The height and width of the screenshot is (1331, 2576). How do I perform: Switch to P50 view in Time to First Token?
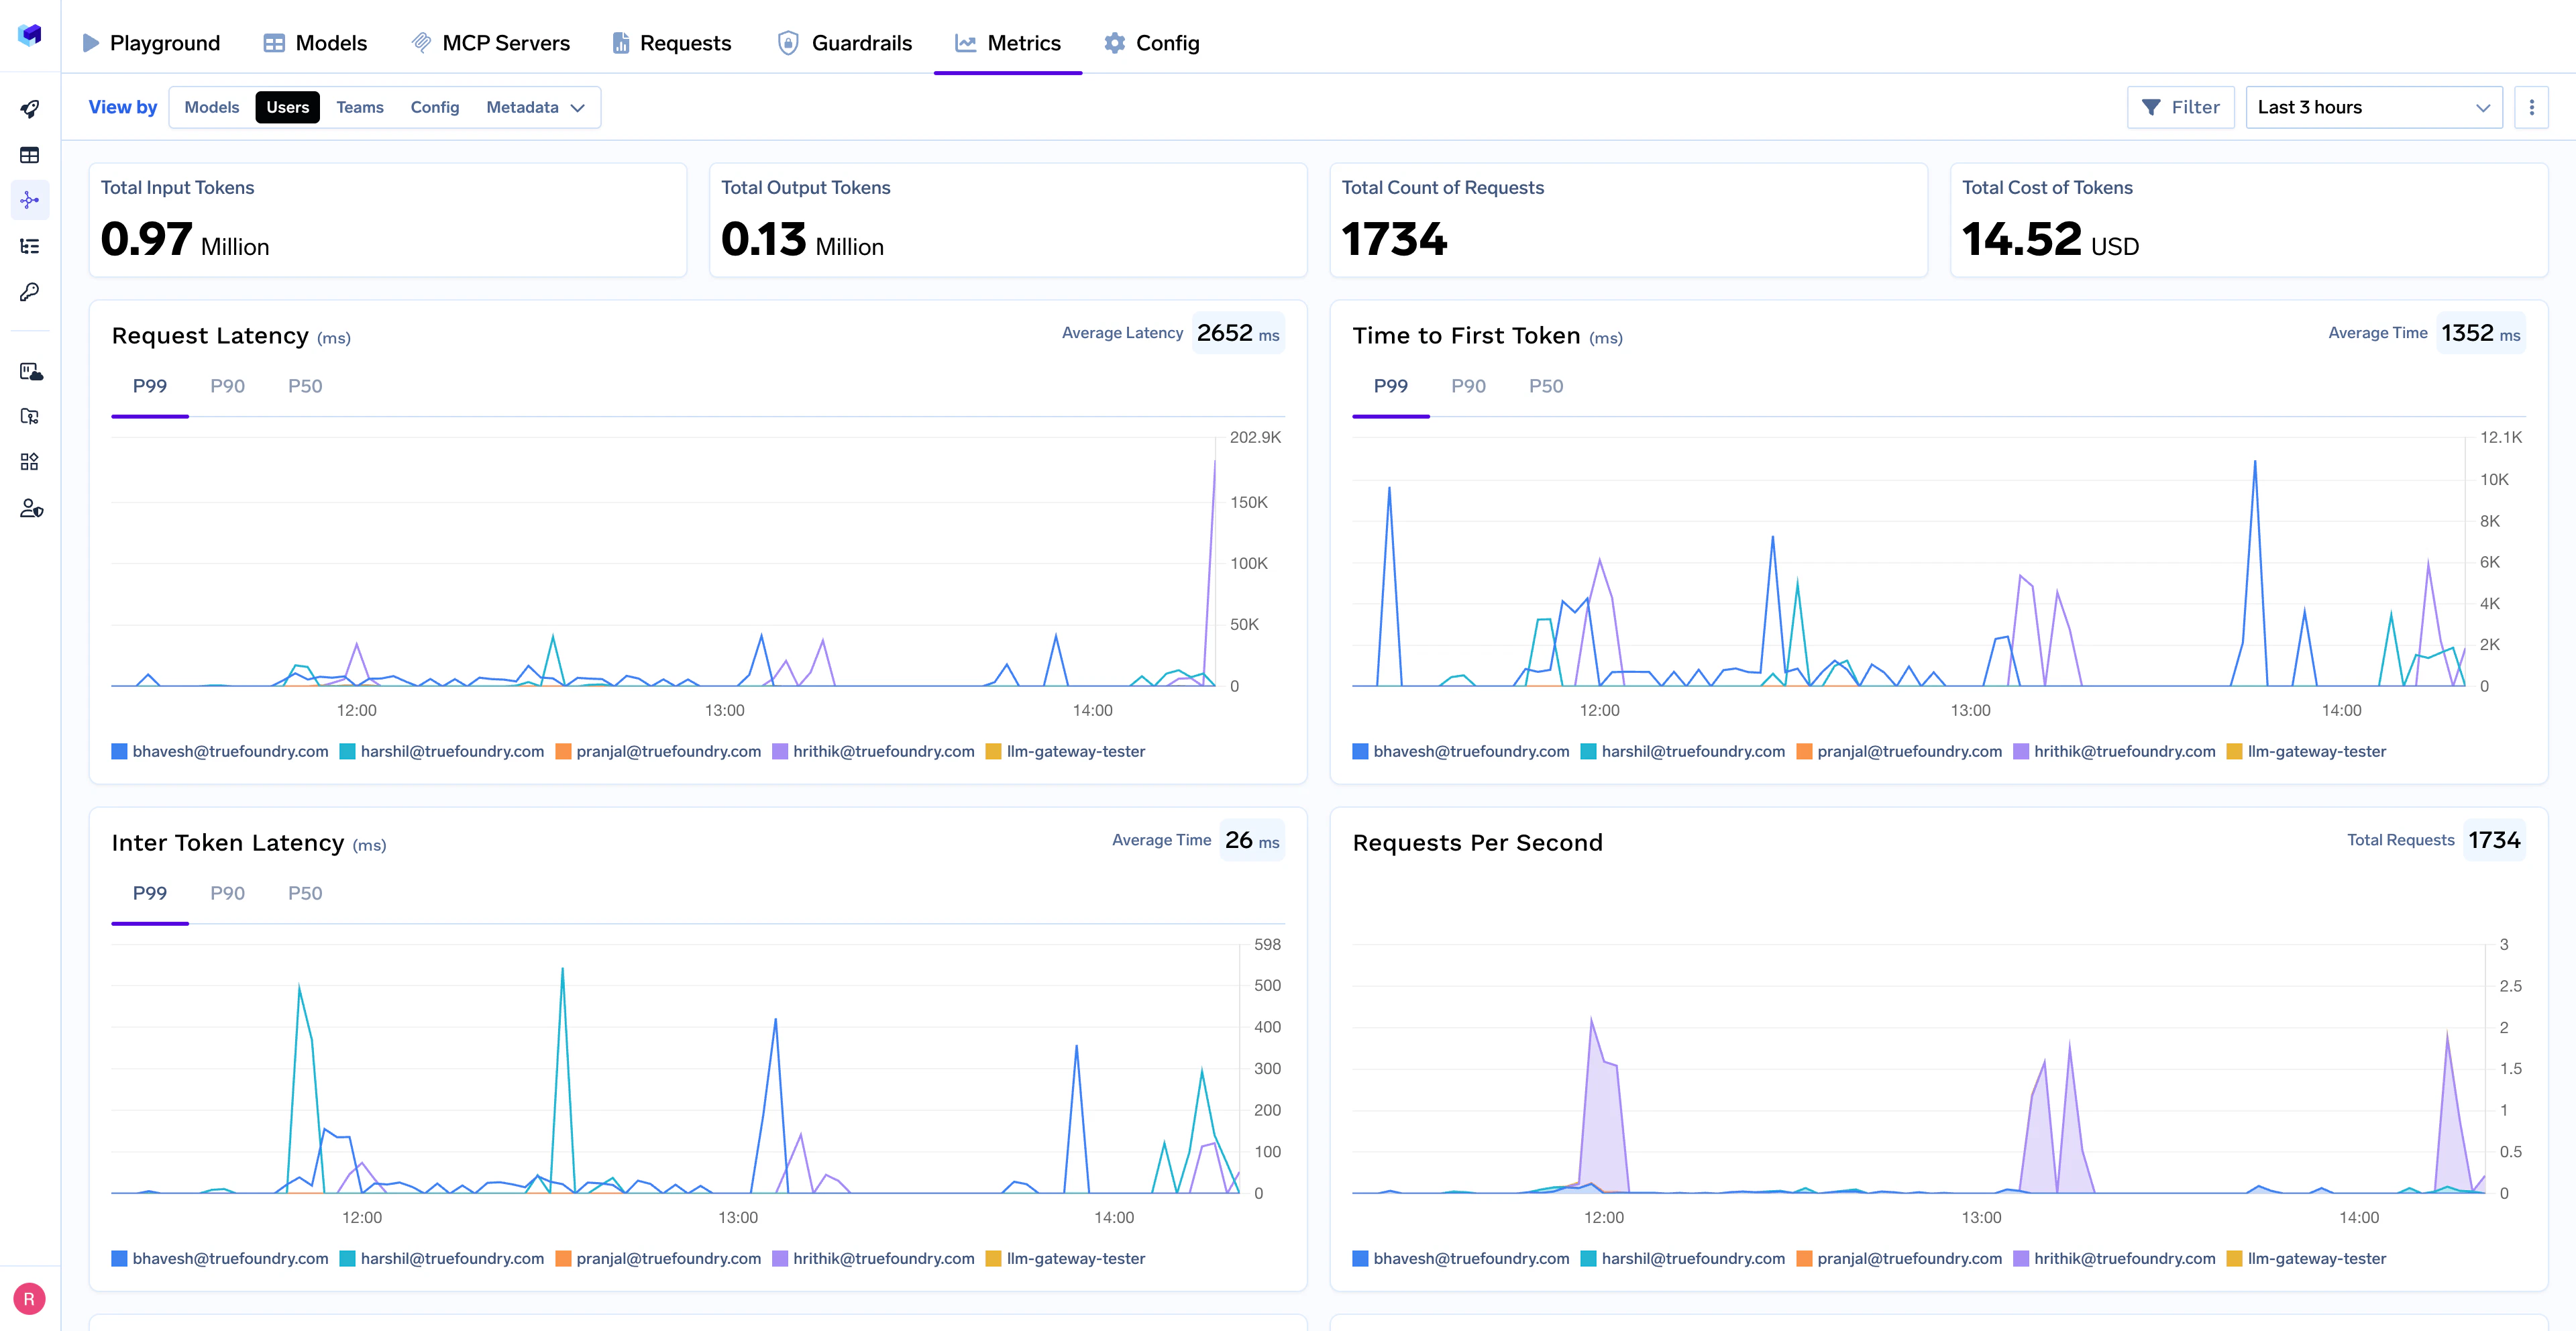(x=1546, y=385)
